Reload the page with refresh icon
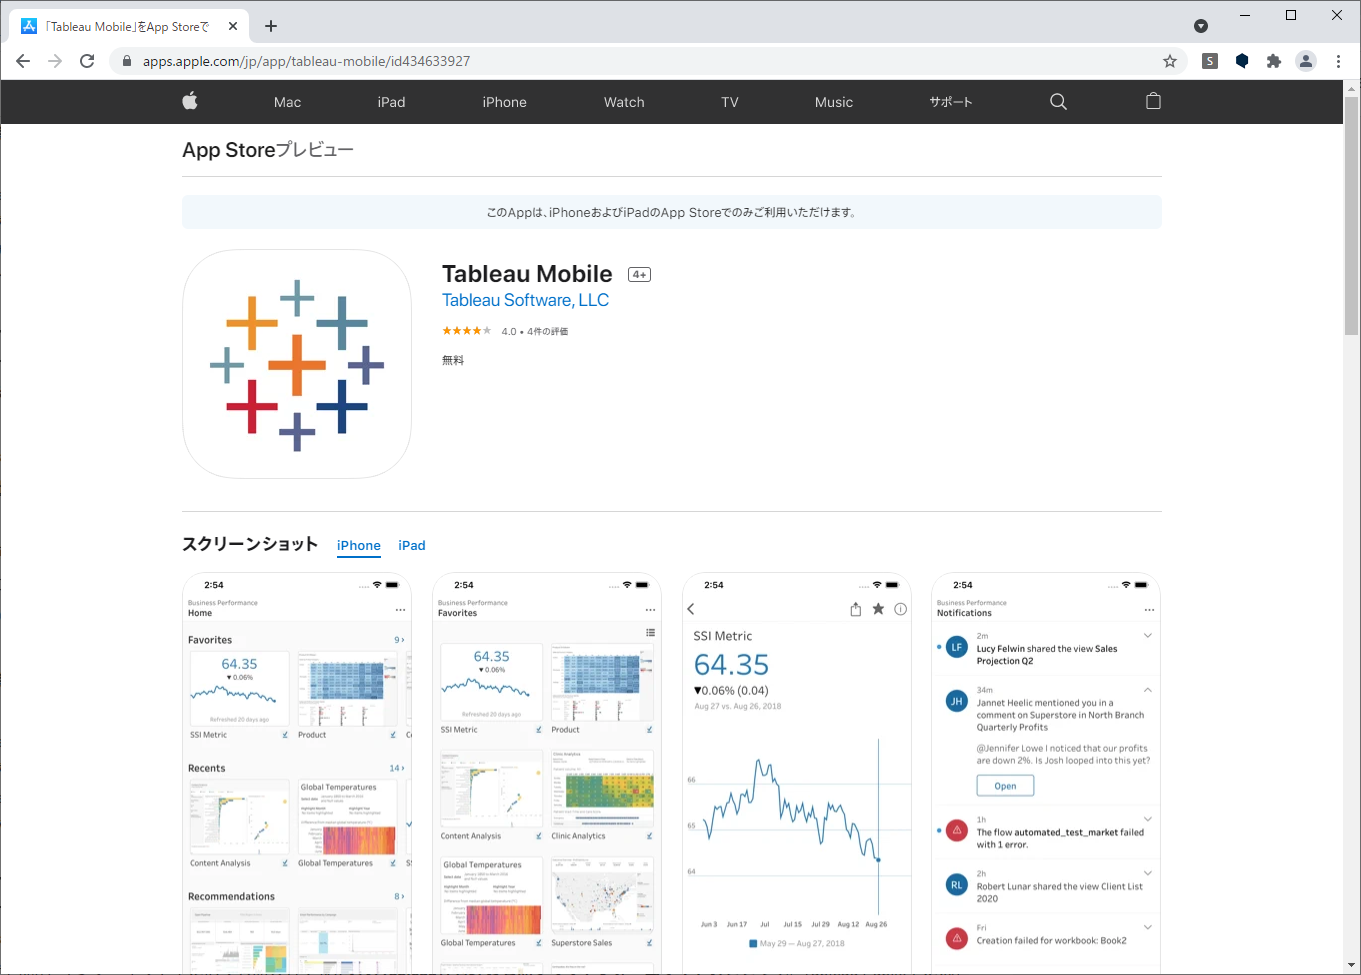 point(87,61)
